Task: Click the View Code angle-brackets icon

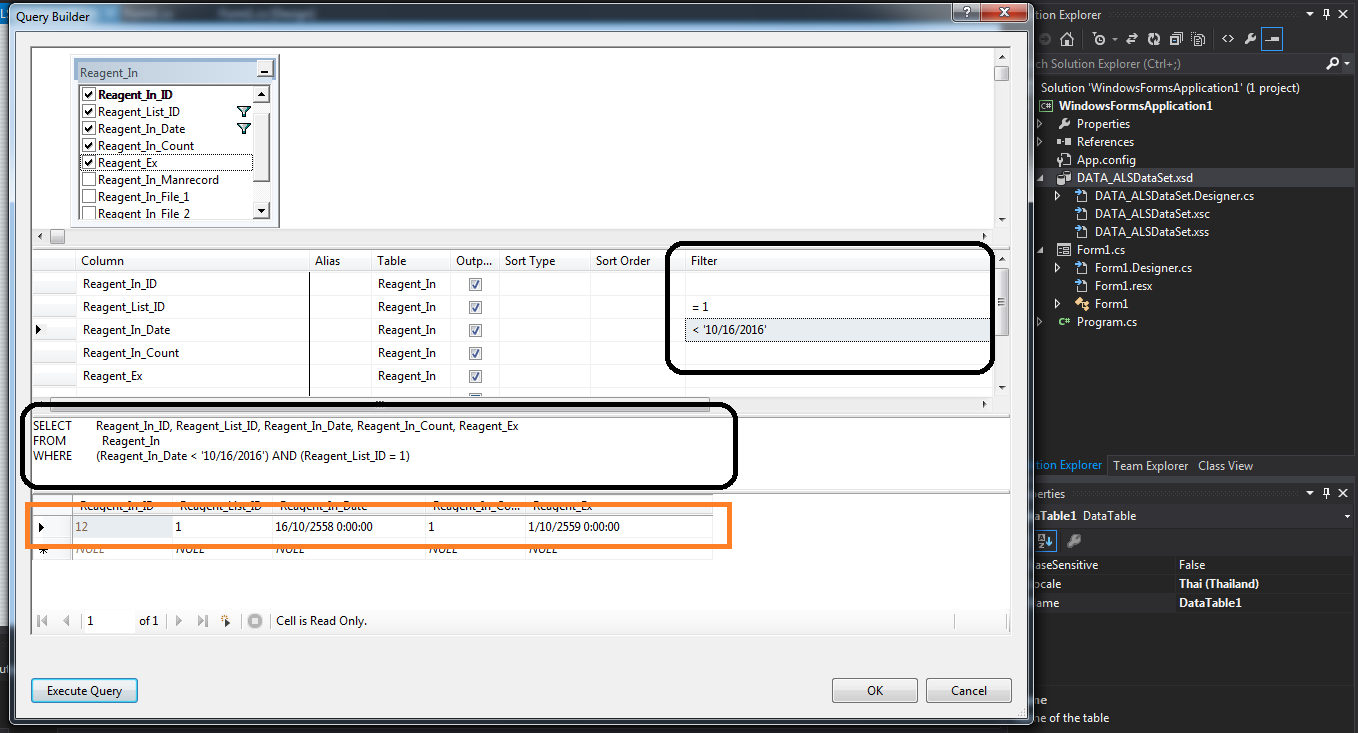Action: [x=1228, y=39]
